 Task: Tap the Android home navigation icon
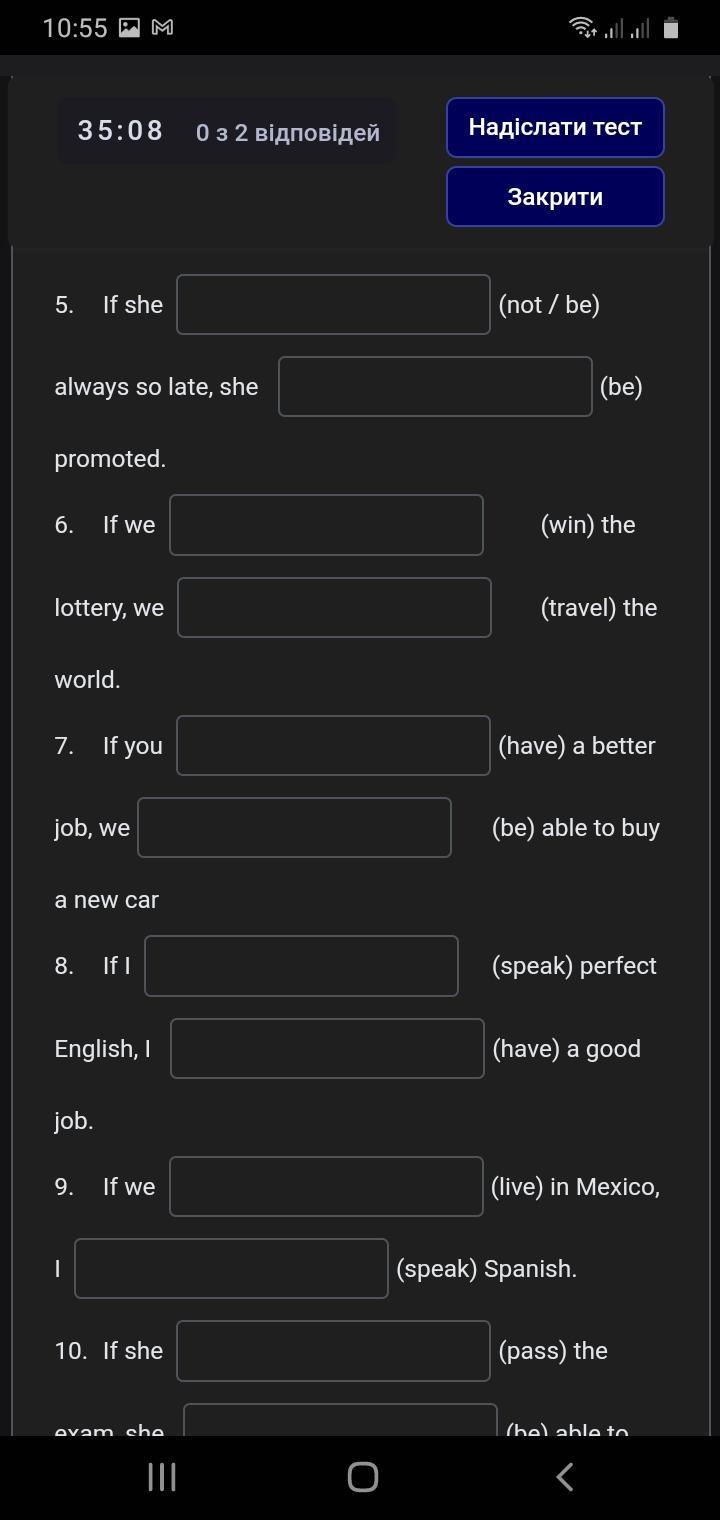362,1476
